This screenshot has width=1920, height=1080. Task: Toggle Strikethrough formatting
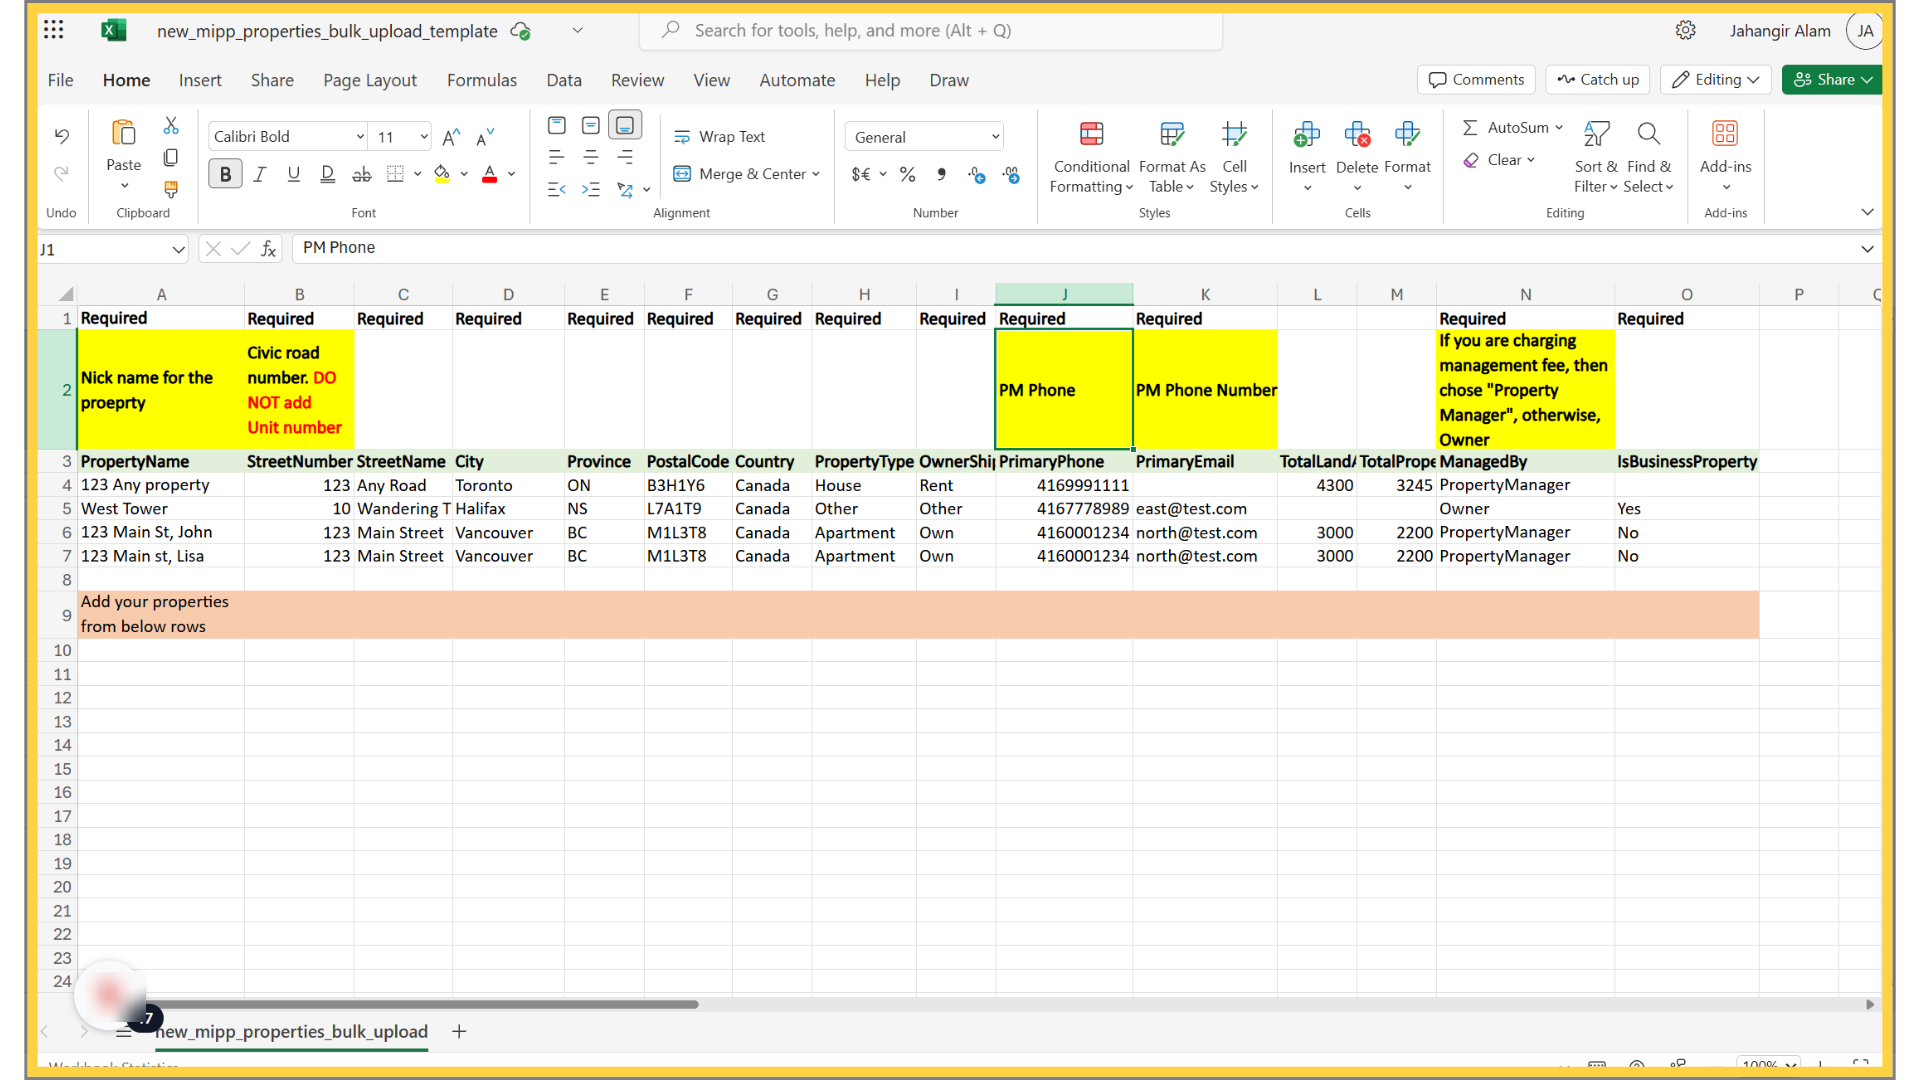361,174
